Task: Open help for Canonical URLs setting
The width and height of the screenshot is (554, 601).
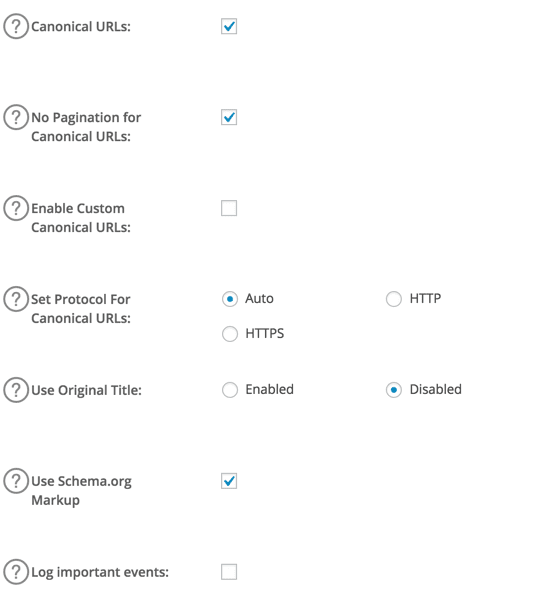Action: click(16, 26)
